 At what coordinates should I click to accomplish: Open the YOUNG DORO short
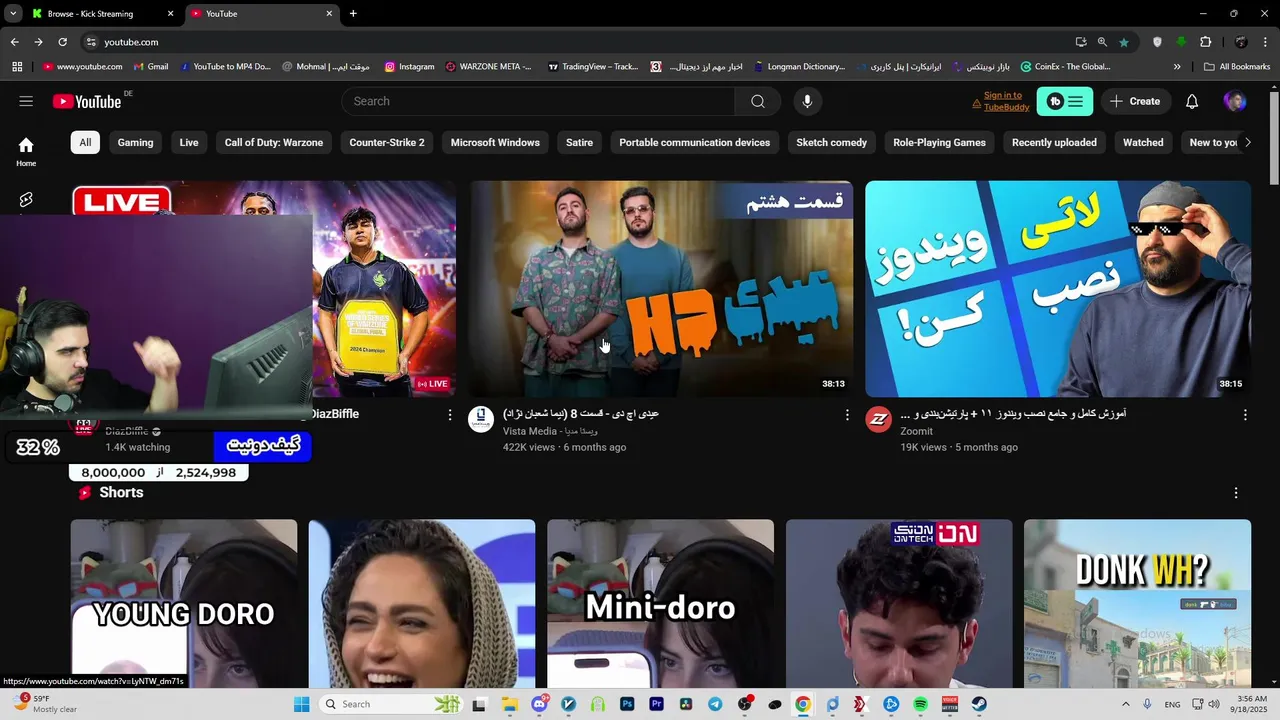pyautogui.click(x=184, y=603)
